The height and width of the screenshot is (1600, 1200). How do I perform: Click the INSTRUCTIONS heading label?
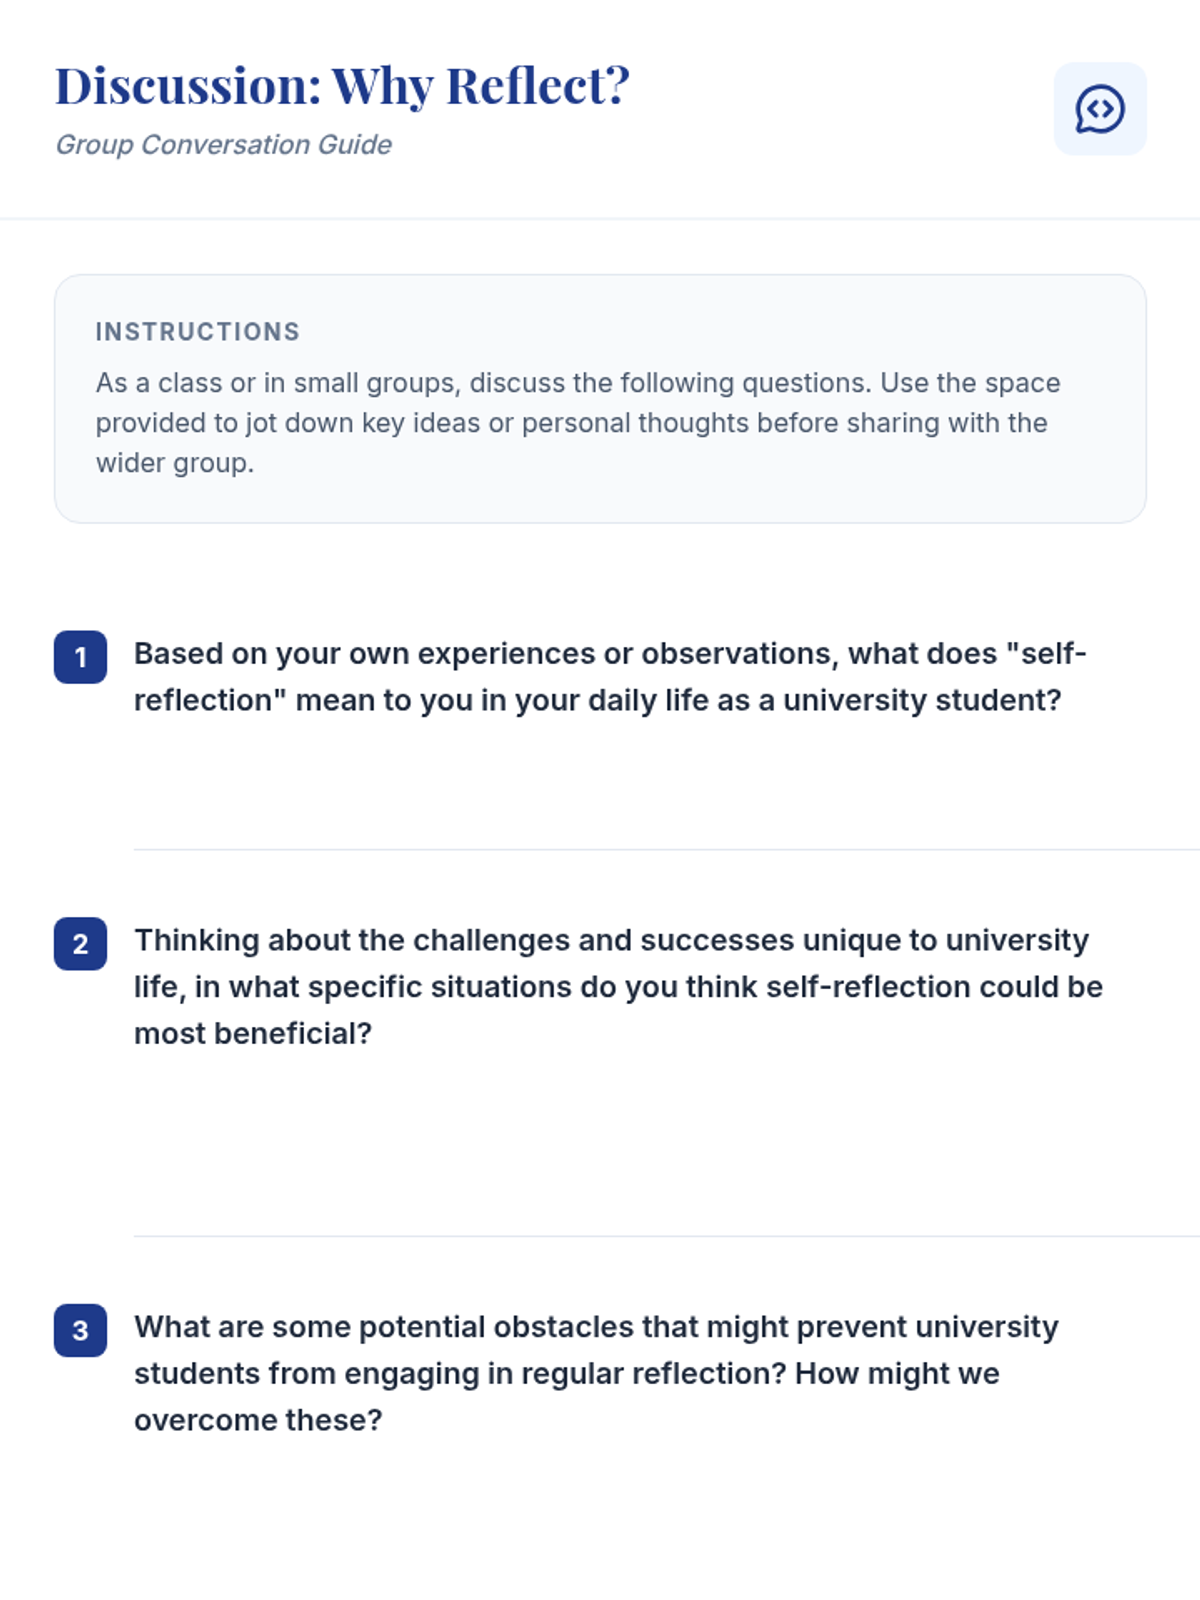pos(198,332)
